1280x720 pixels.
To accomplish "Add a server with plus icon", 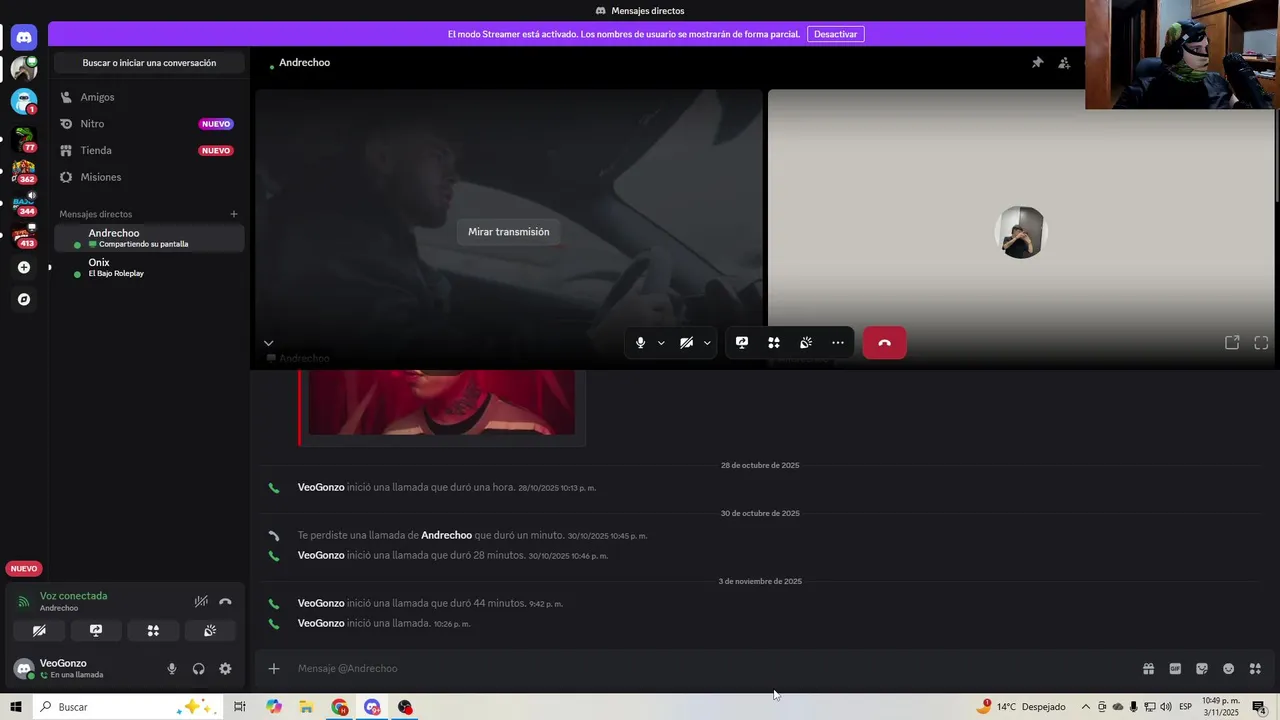I will pos(24,267).
